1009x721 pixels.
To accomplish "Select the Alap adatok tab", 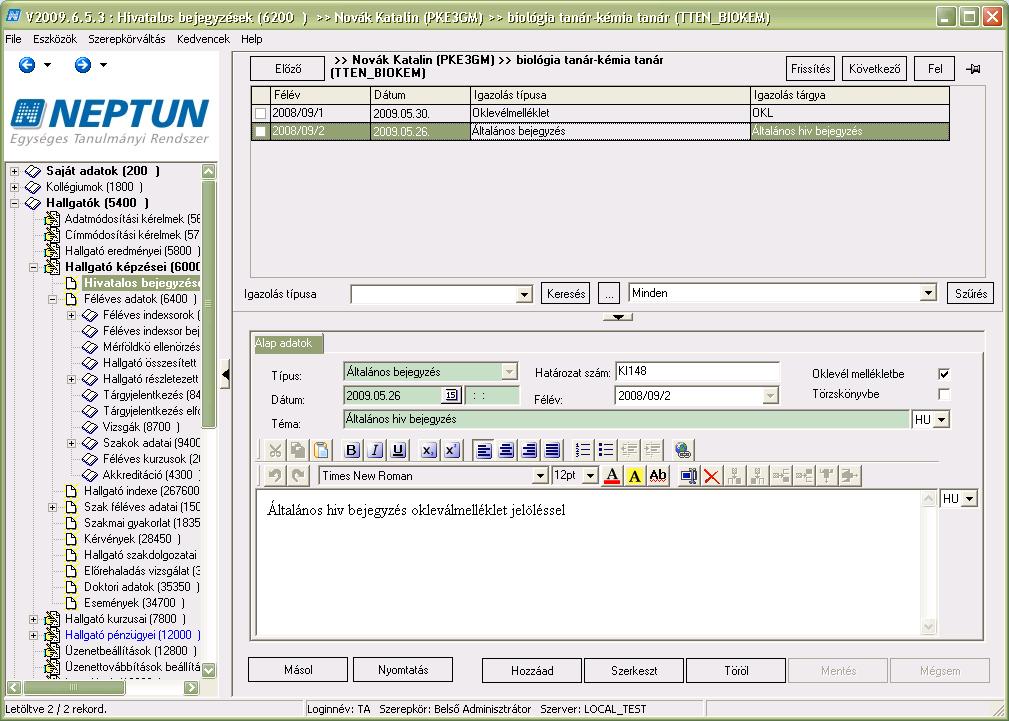I will (x=287, y=344).
